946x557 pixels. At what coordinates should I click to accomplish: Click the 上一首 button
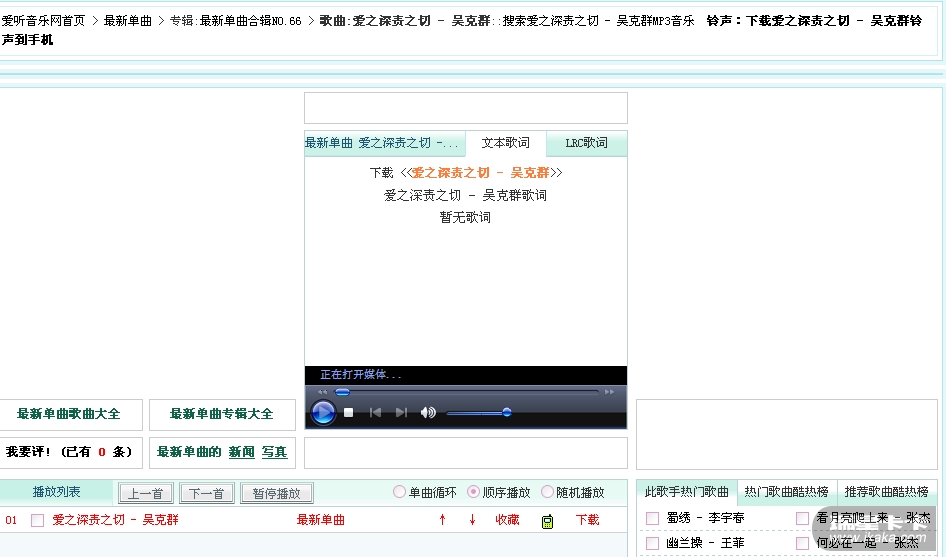tap(146, 493)
